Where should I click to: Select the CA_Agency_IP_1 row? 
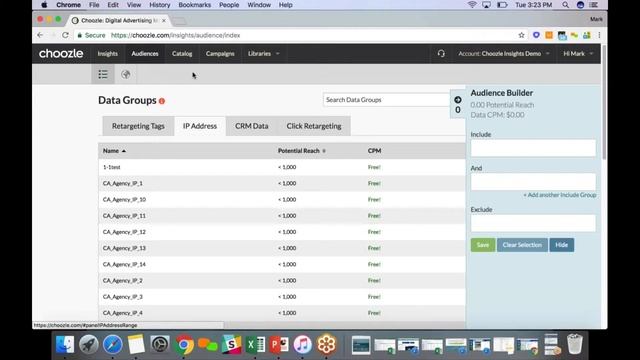282,183
